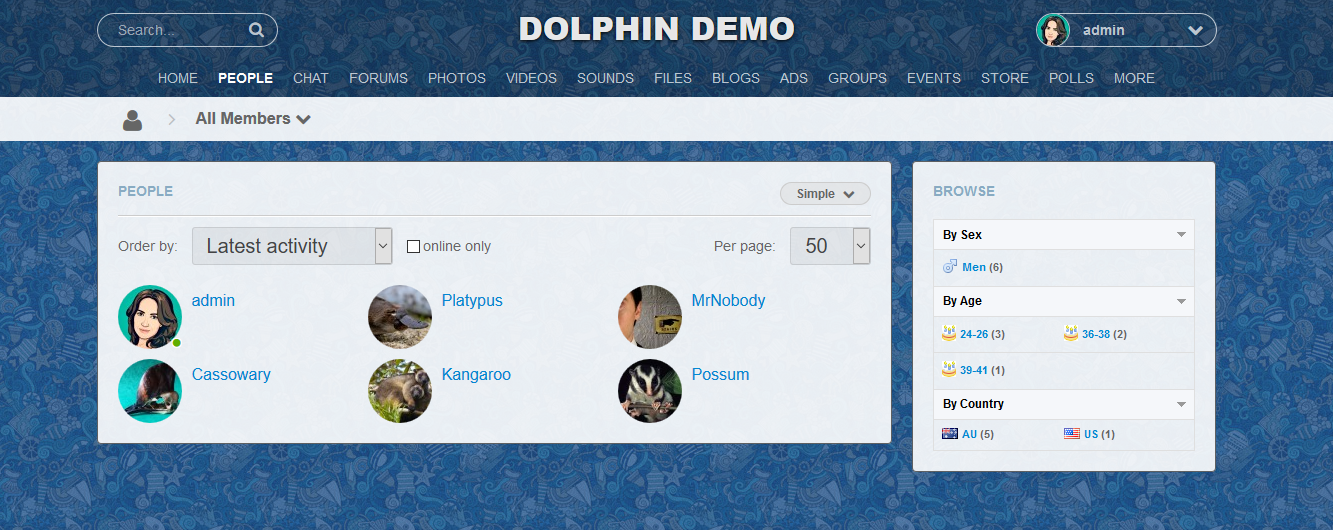This screenshot has width=1333, height=530.
Task: Open the Platypus member name link
Action: point(472,300)
